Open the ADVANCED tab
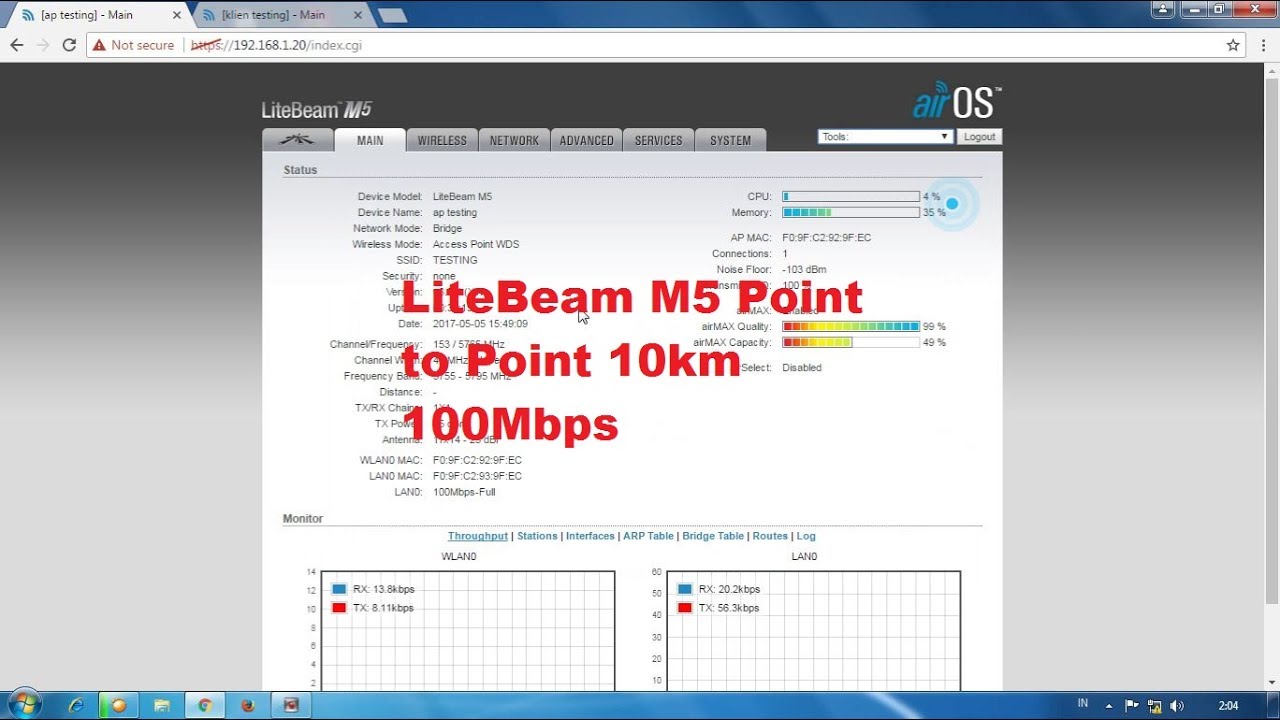The height and width of the screenshot is (720, 1280). [586, 140]
